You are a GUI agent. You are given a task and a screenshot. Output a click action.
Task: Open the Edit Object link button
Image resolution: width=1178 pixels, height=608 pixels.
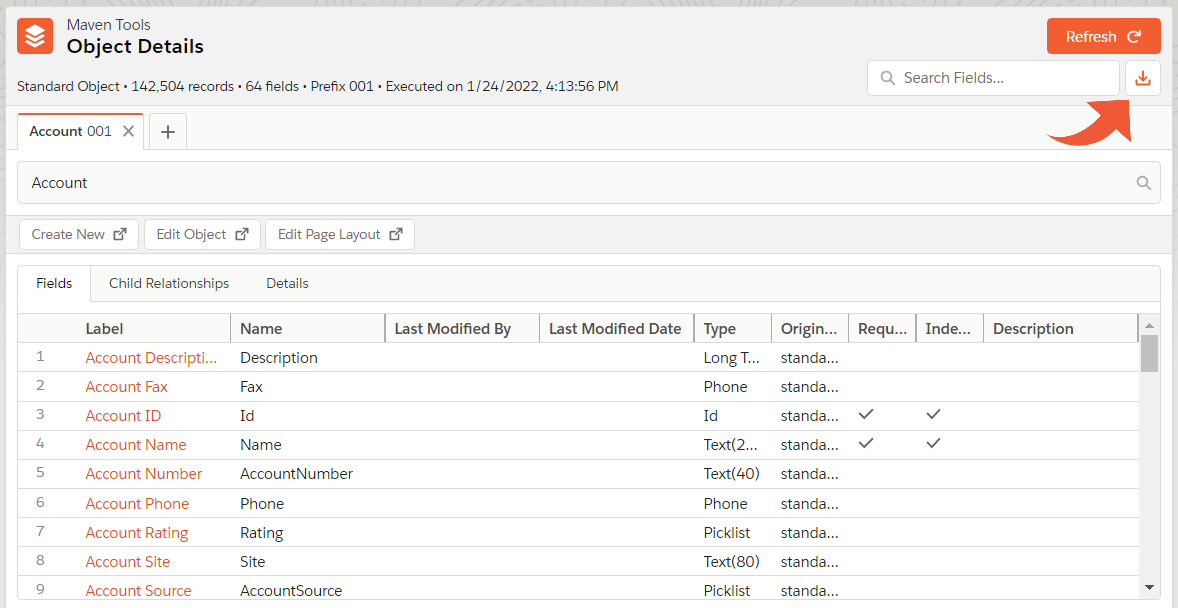coord(202,234)
